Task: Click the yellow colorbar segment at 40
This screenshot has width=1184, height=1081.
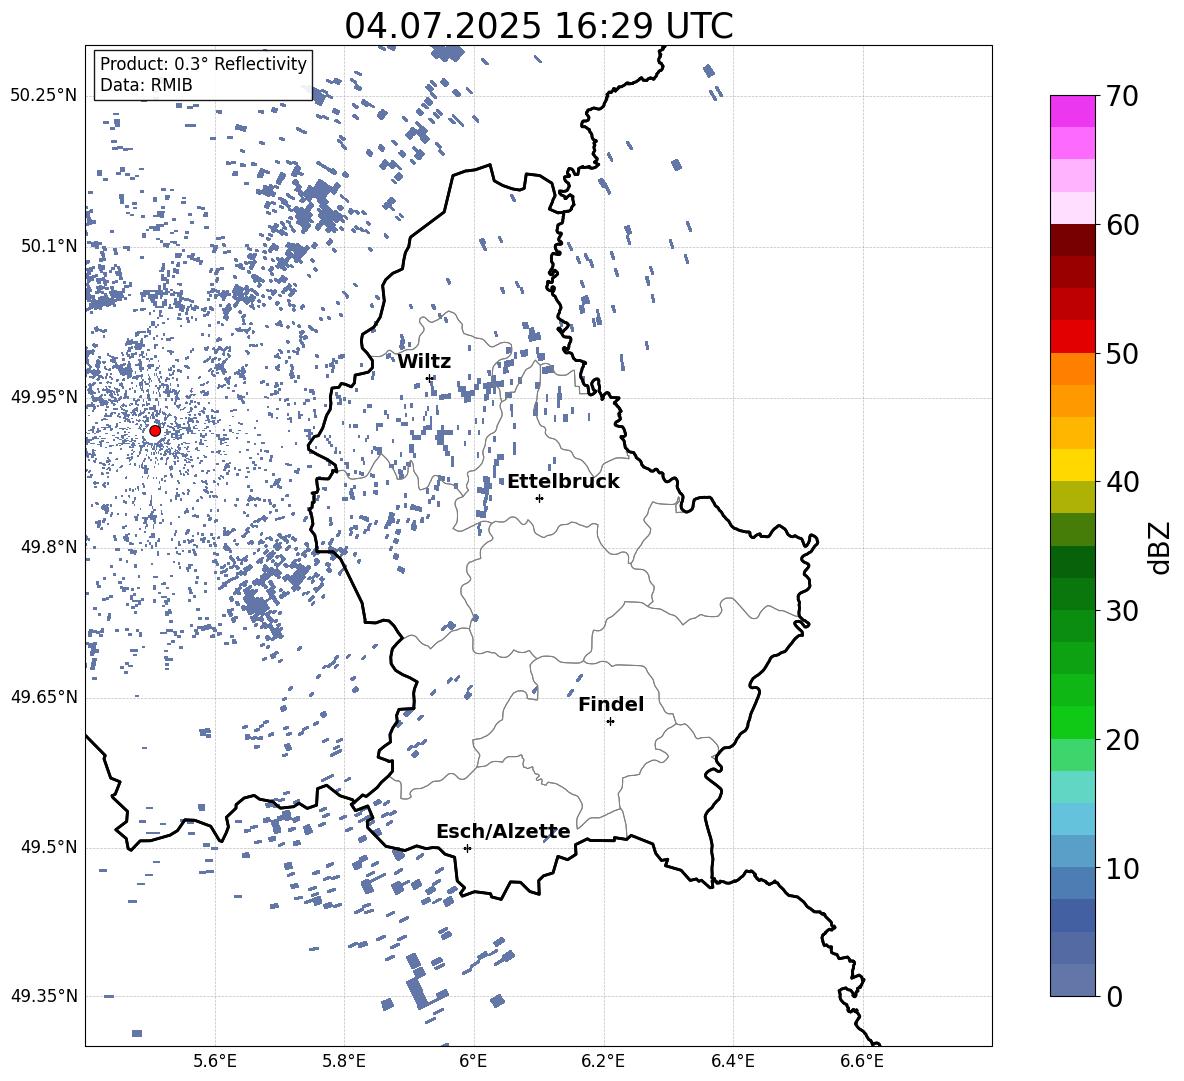Action: pos(1072,465)
